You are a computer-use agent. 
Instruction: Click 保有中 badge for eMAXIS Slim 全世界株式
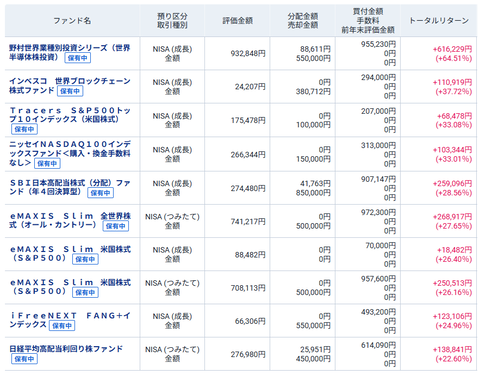click(116, 226)
